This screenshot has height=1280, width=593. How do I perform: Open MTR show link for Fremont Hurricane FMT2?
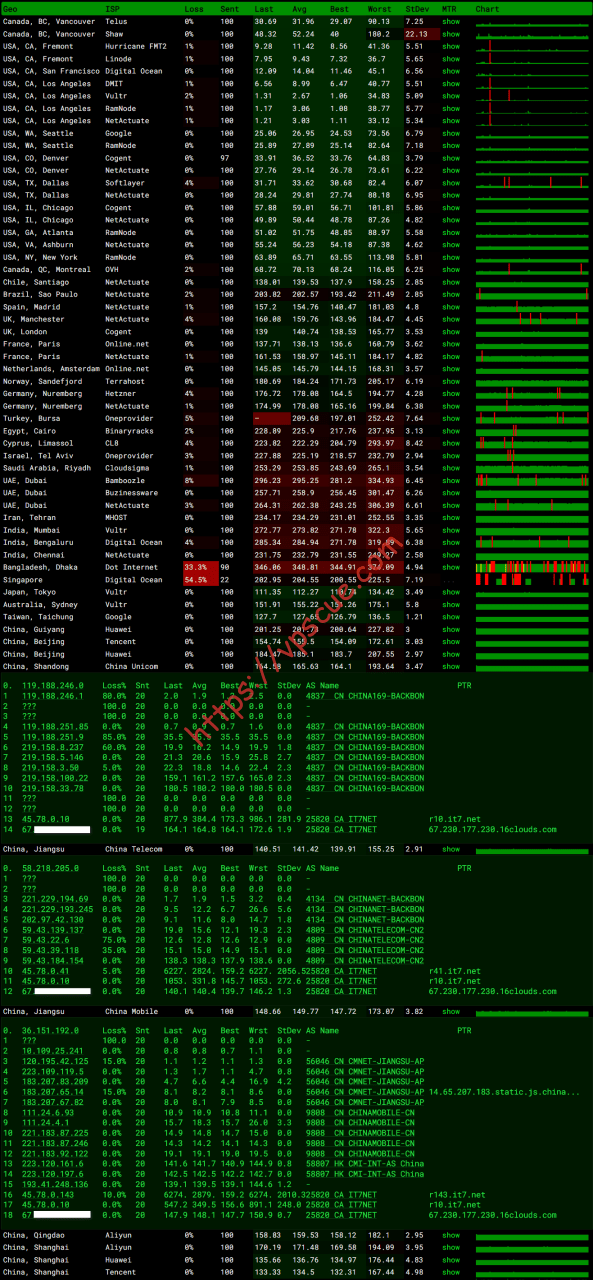[x=451, y=46]
